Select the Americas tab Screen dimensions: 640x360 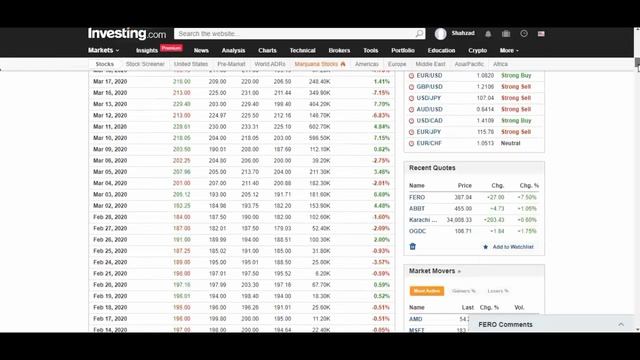(x=367, y=64)
